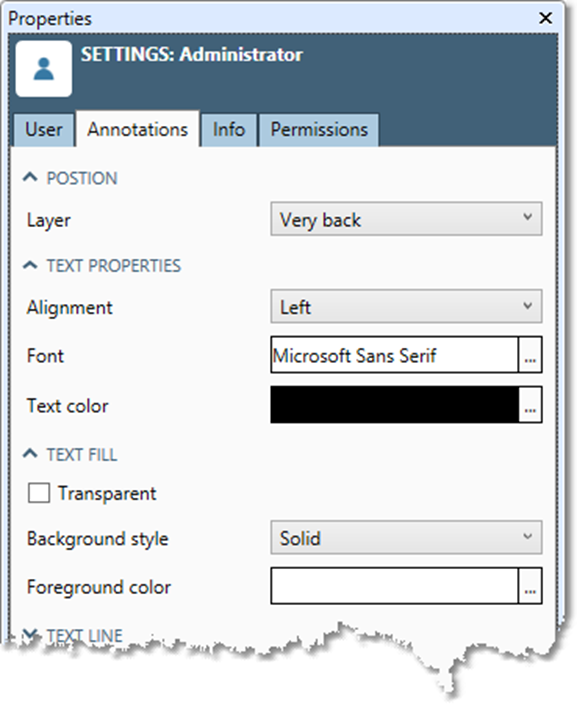The image size is (577, 706).
Task: Close the Properties panel
Action: (545, 18)
